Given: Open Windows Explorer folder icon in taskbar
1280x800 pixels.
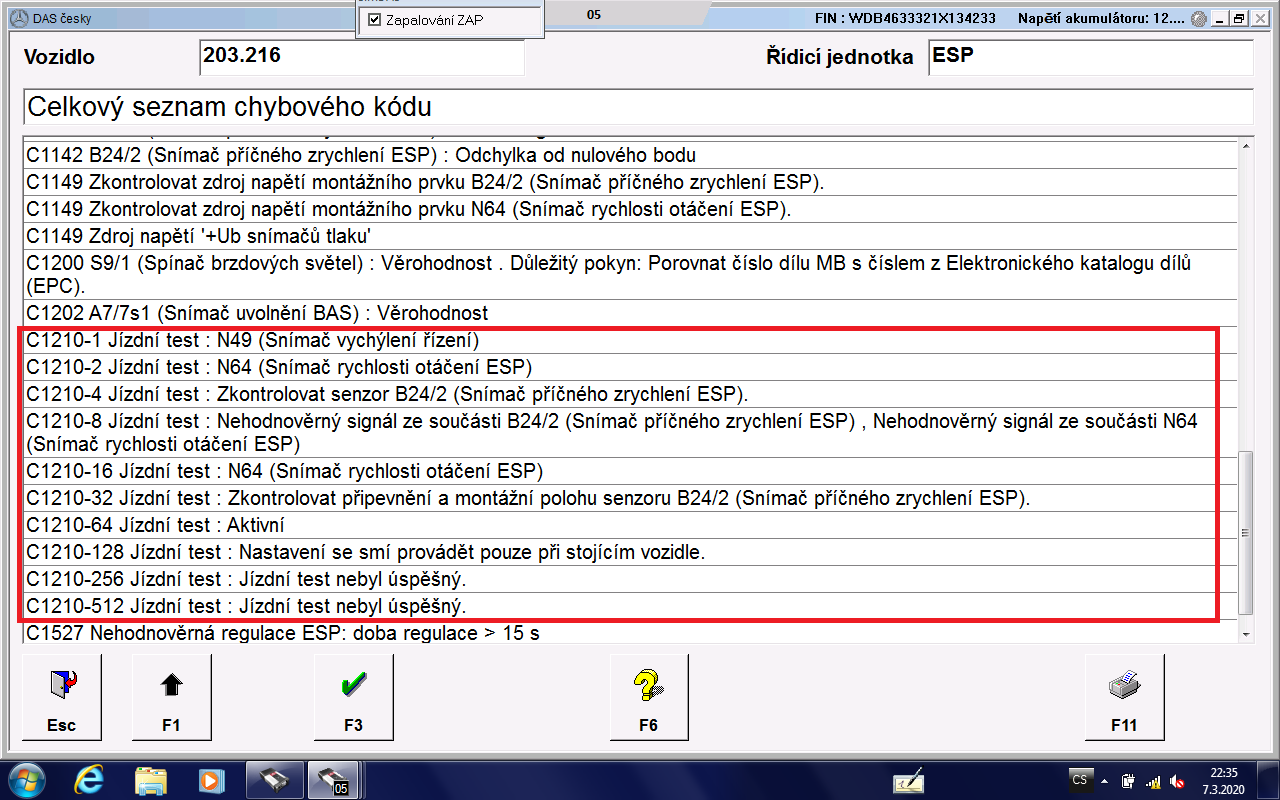Looking at the screenshot, I should tap(150, 779).
